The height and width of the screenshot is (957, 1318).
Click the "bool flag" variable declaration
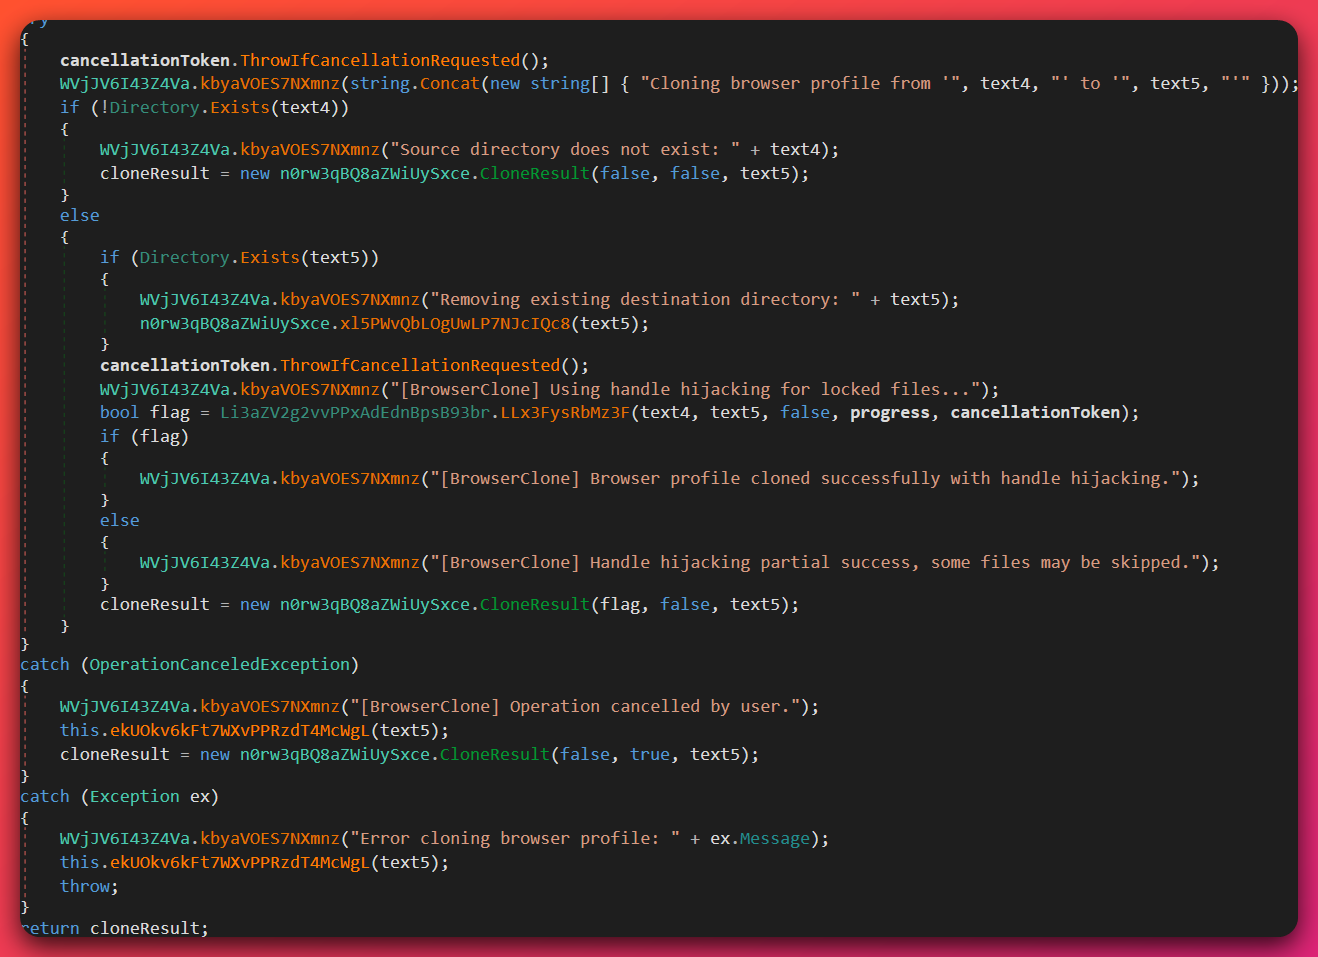click(145, 413)
